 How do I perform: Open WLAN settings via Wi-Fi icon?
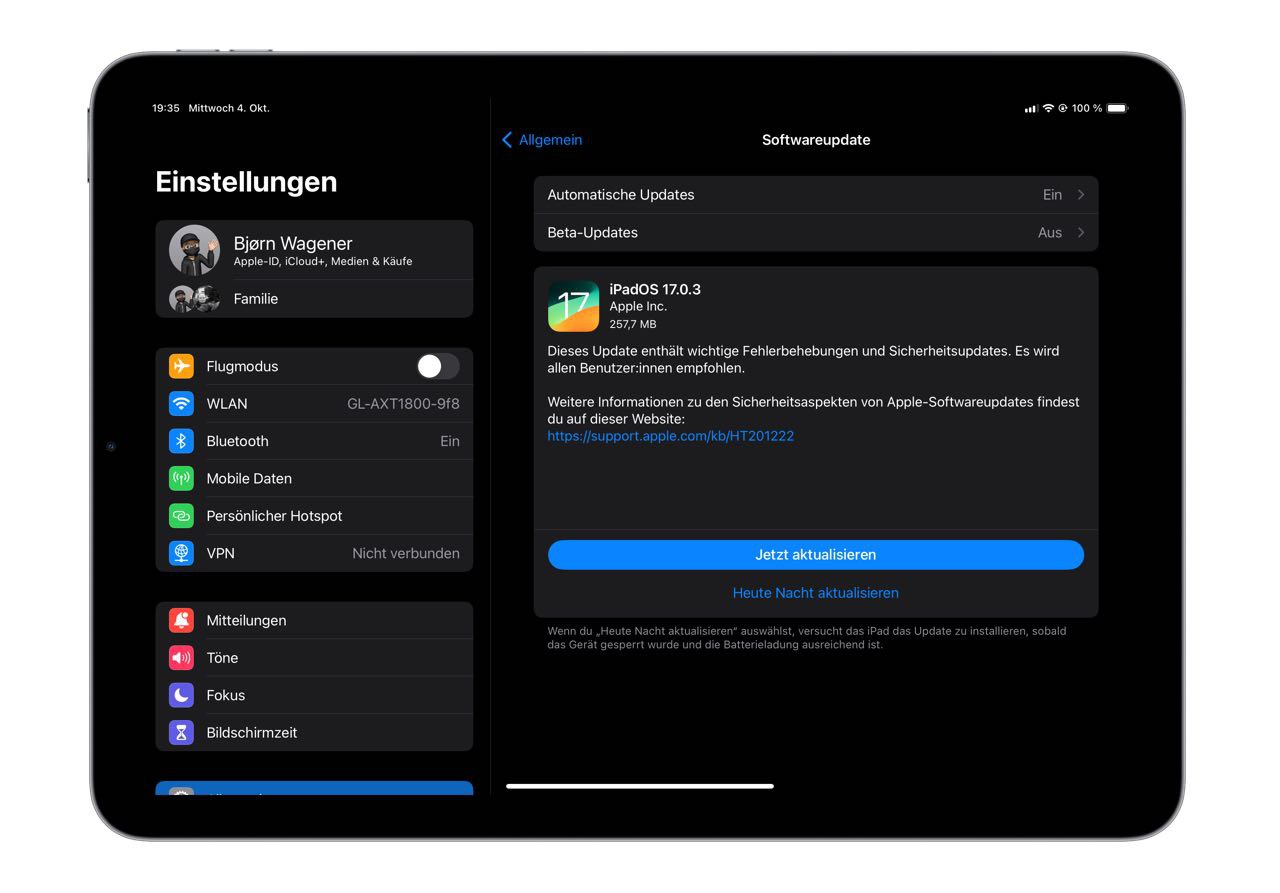click(x=181, y=404)
